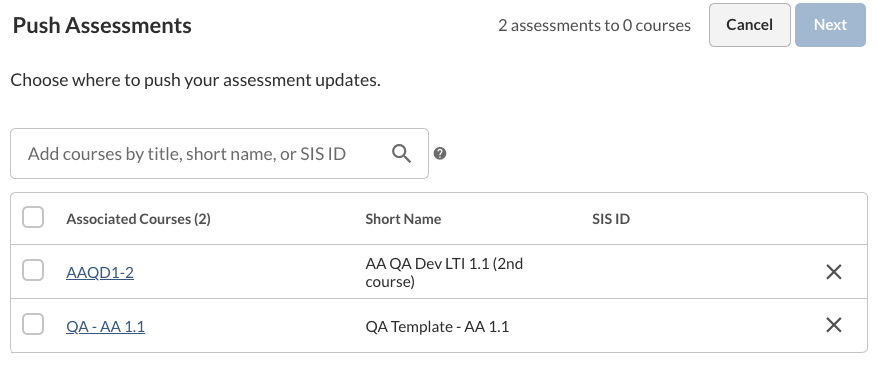Check the box for AAQD1-2

[33, 270]
